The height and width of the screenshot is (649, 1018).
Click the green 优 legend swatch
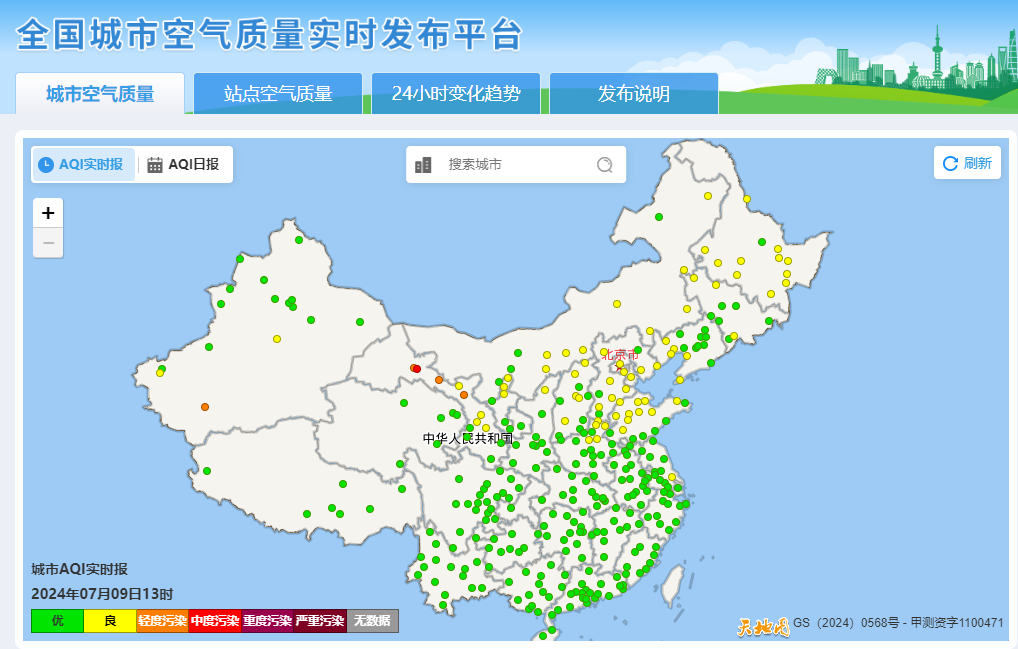(x=58, y=621)
